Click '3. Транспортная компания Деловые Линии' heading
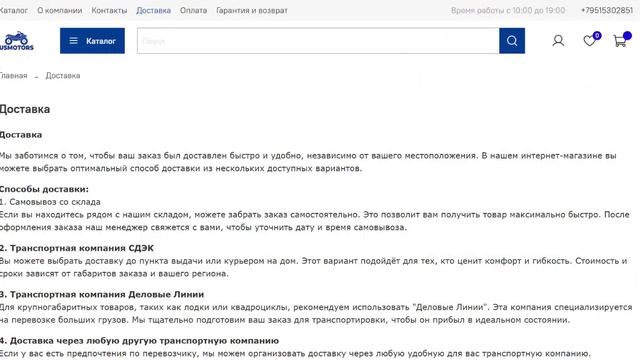Image resolution: width=640 pixels, height=360 pixels. 102,294
